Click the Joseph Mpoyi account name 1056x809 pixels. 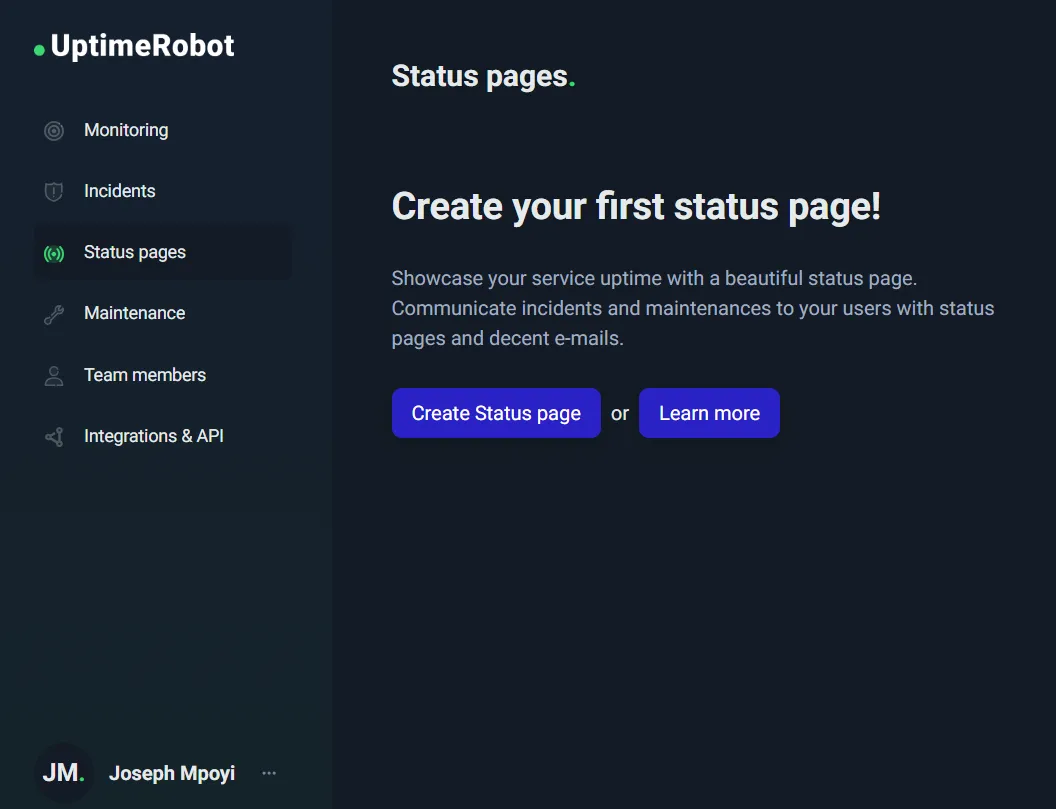pos(172,773)
